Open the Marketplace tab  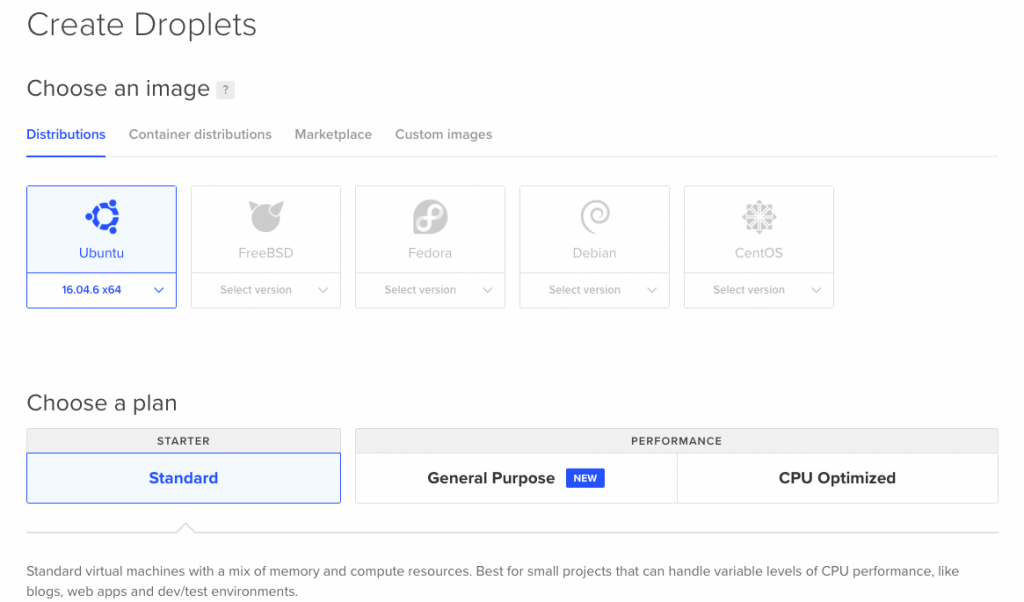coord(333,135)
